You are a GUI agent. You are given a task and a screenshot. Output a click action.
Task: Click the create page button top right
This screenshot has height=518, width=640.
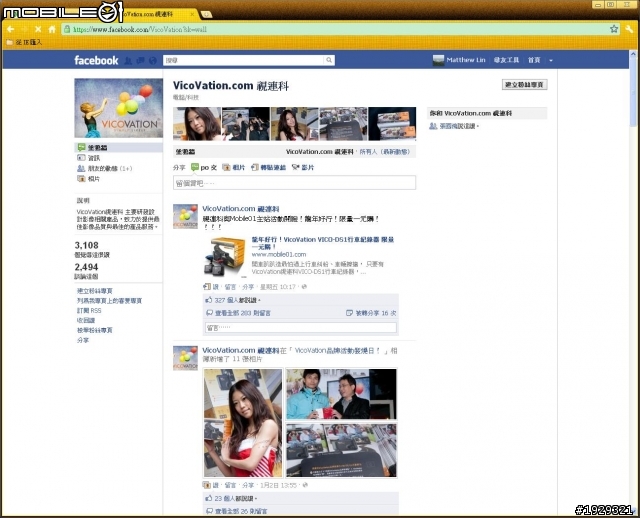(x=524, y=84)
